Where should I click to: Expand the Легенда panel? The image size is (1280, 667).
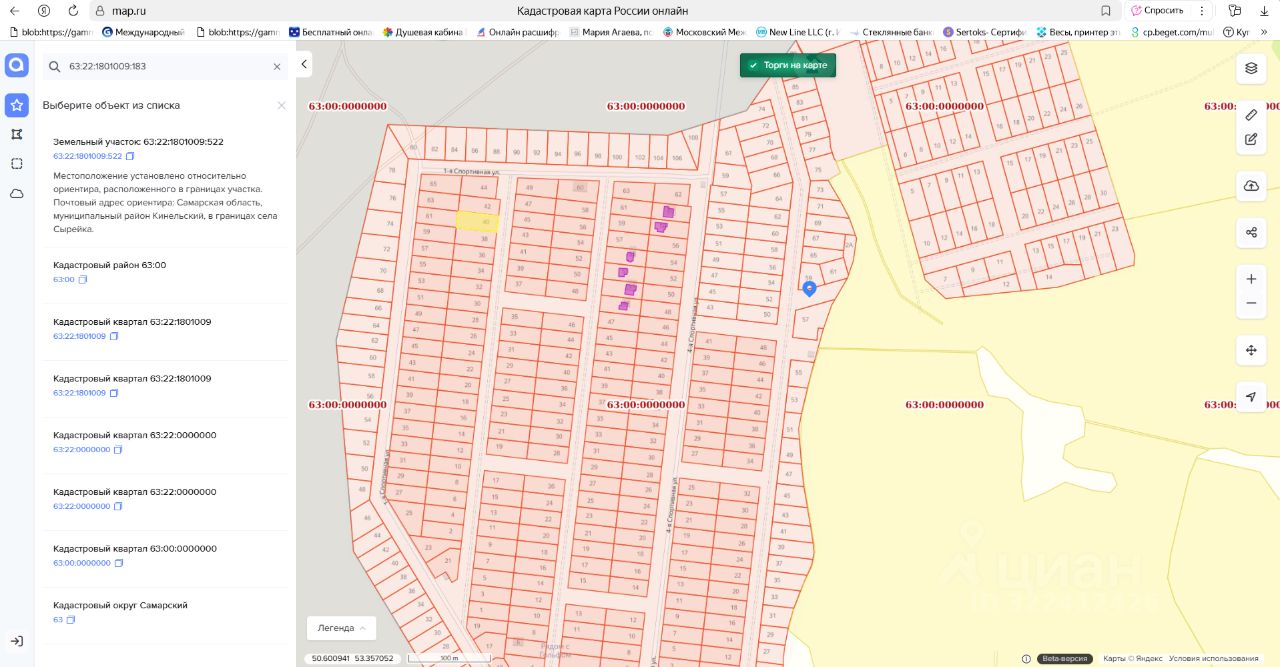point(341,628)
